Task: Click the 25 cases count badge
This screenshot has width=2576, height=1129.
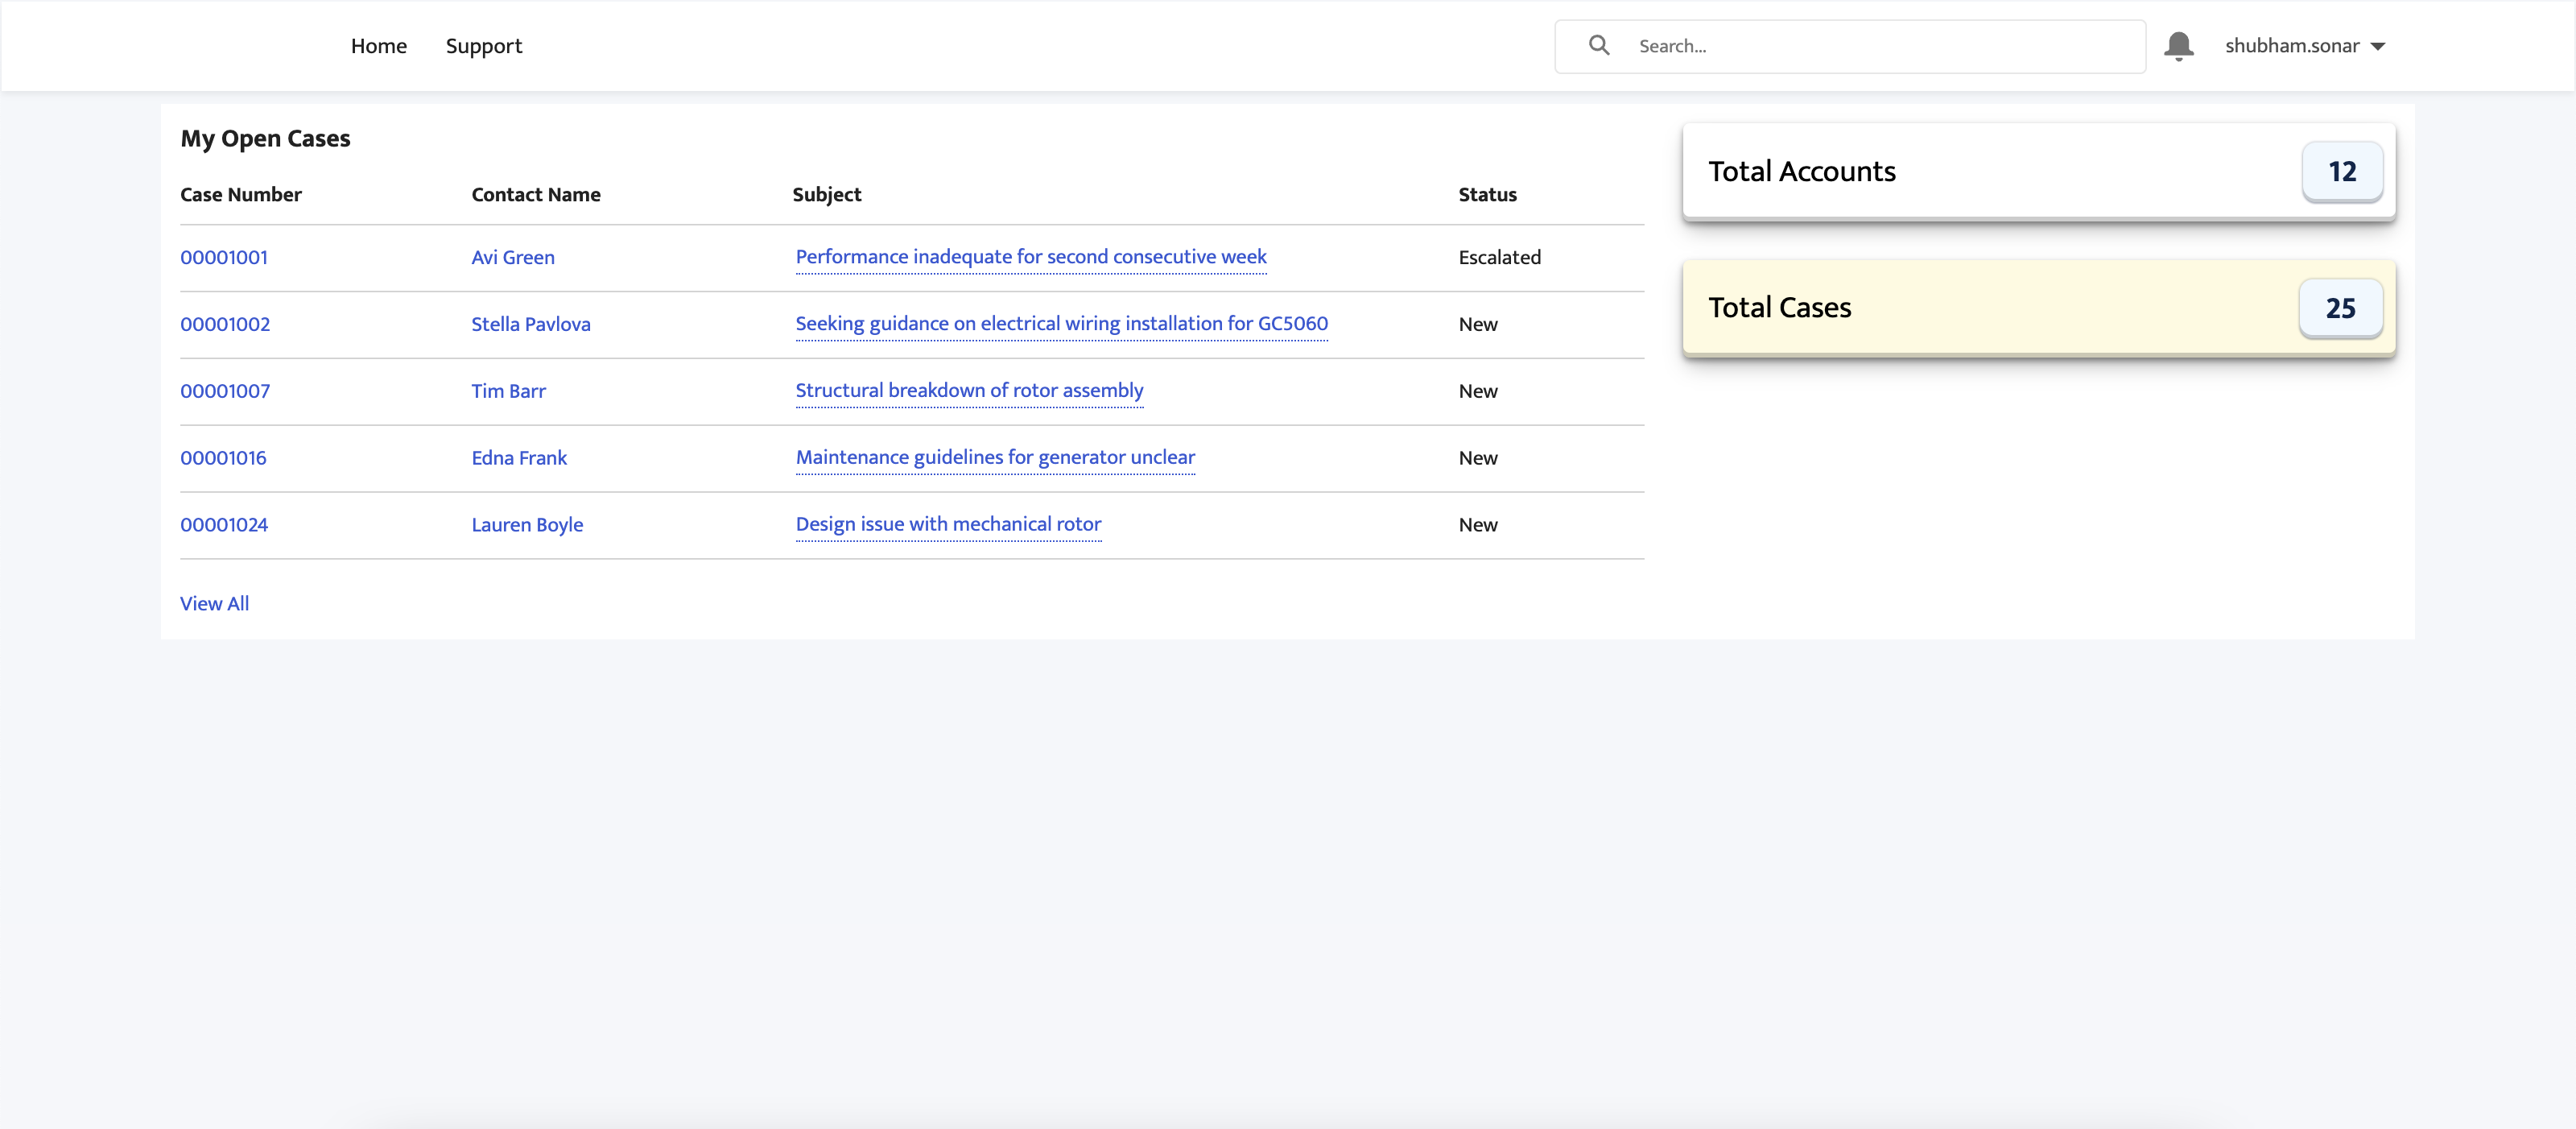Action: pyautogui.click(x=2340, y=308)
